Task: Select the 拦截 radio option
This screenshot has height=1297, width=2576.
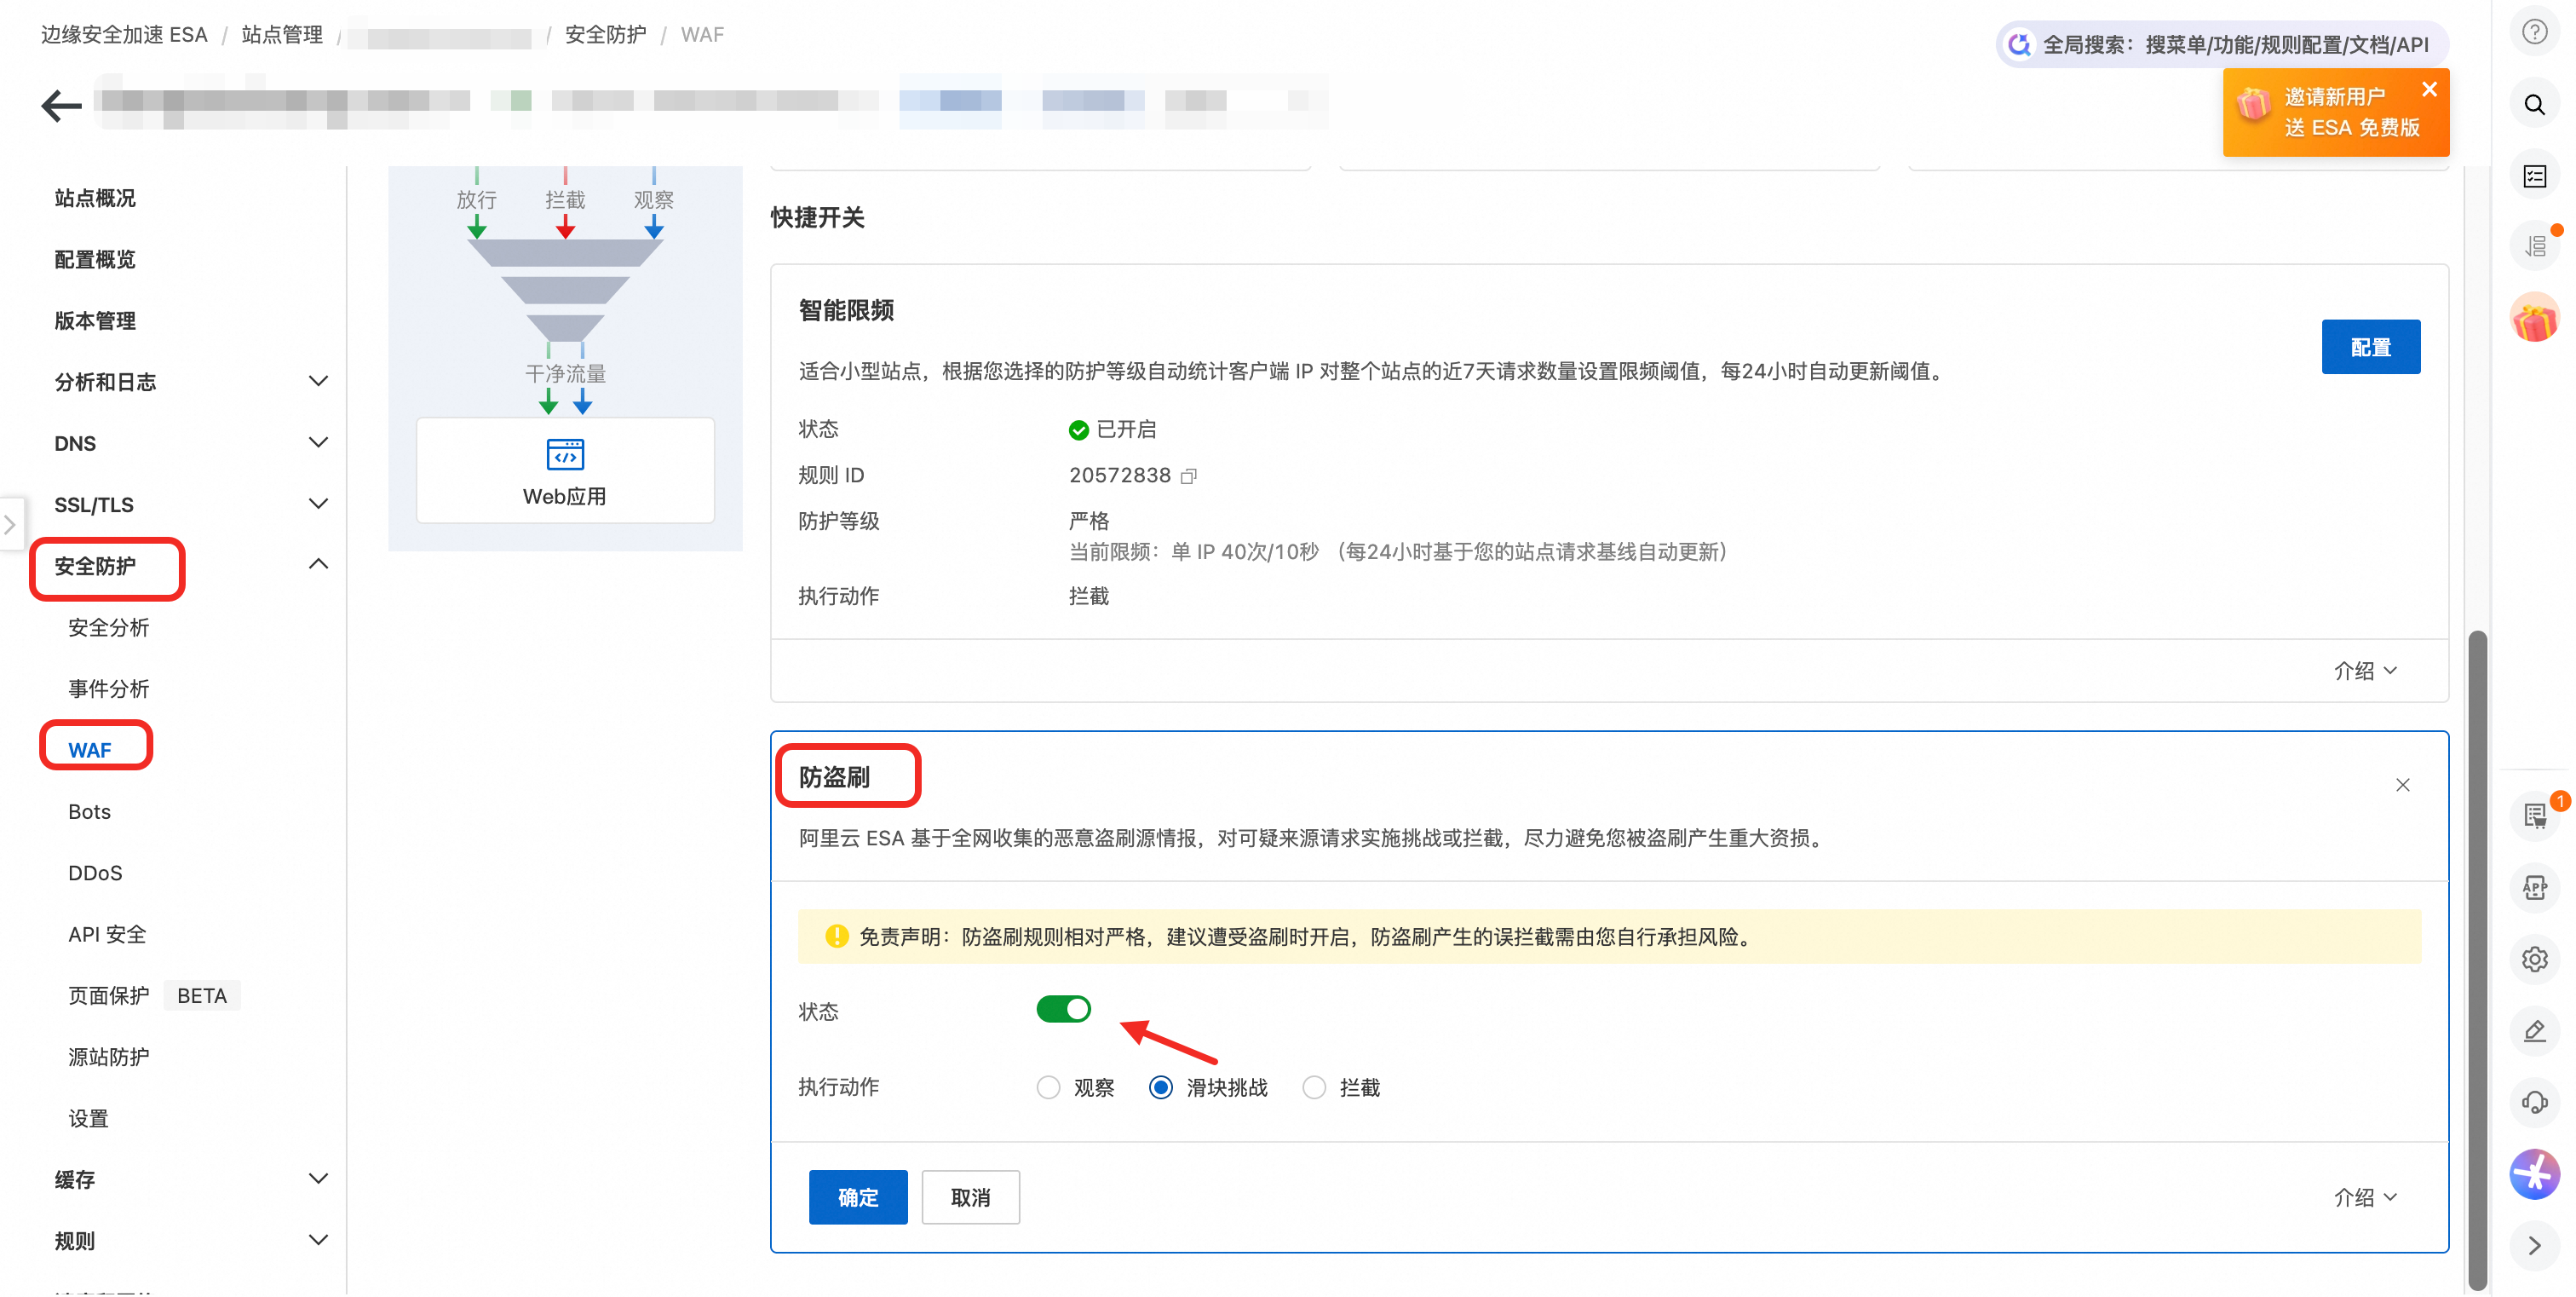Action: [1314, 1087]
